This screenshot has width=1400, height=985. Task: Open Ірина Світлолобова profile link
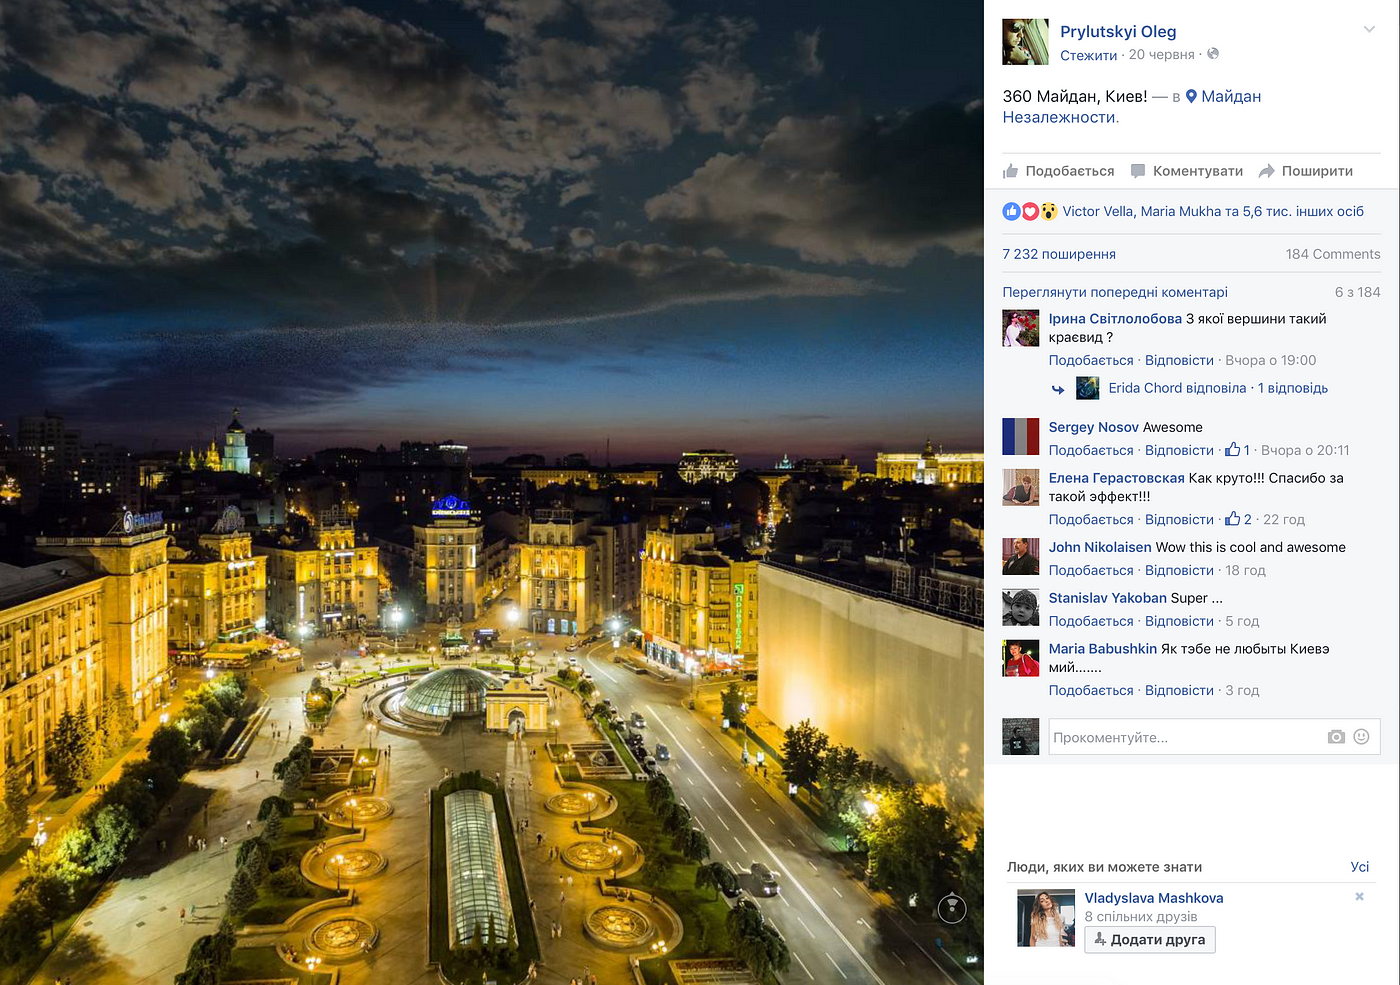[1115, 319]
